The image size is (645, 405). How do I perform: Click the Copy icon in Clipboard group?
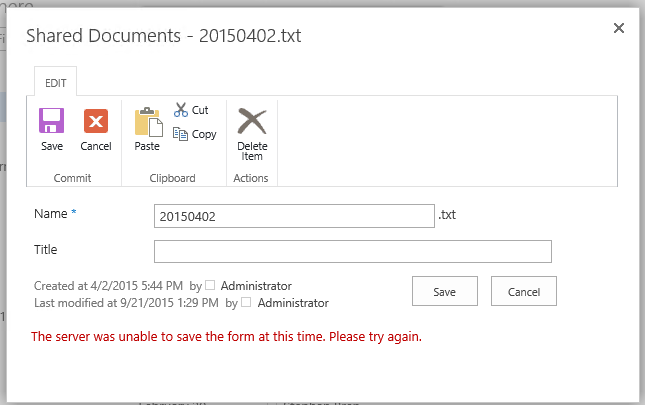[x=181, y=134]
